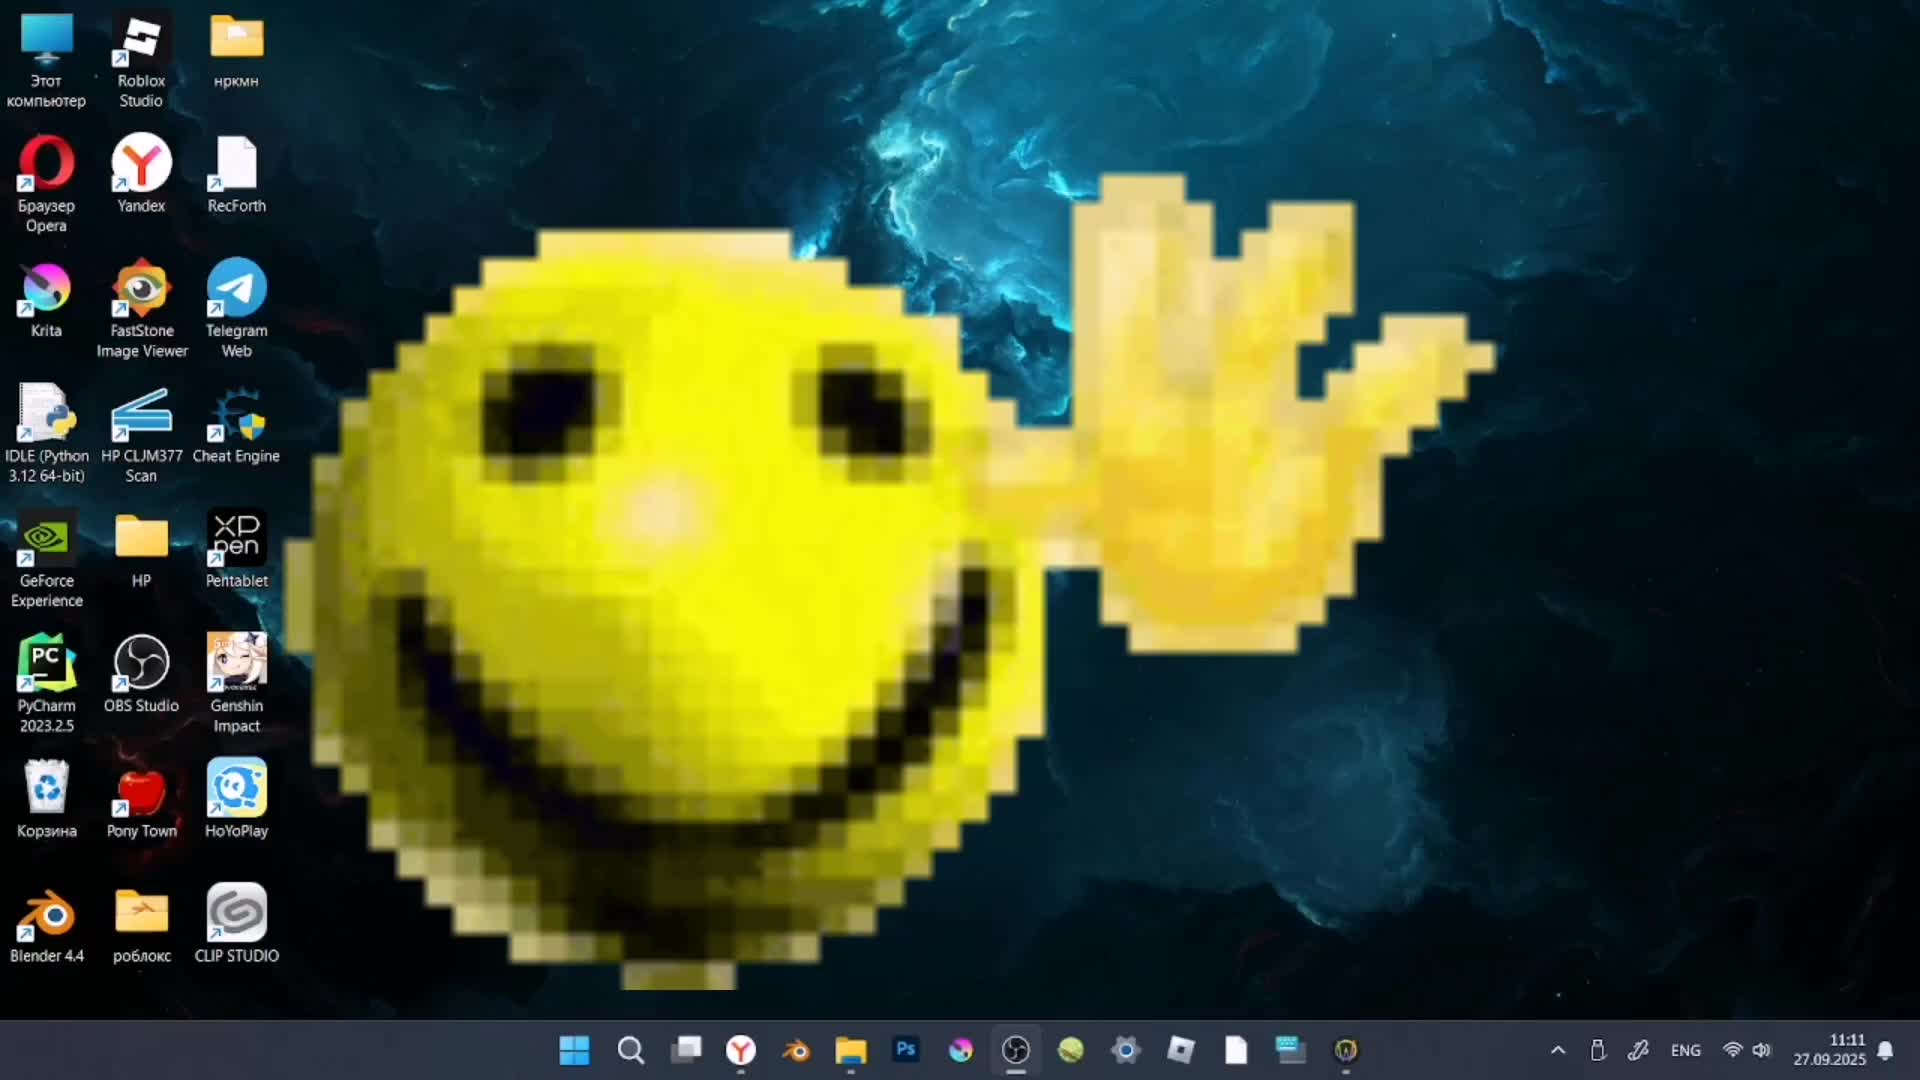
Task: Select the OBS Studio desktop shortcut
Action: click(x=141, y=675)
